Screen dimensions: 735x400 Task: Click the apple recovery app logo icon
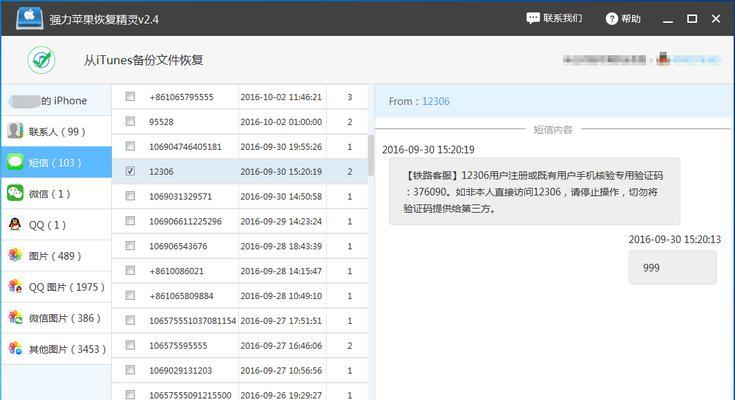(30, 19)
